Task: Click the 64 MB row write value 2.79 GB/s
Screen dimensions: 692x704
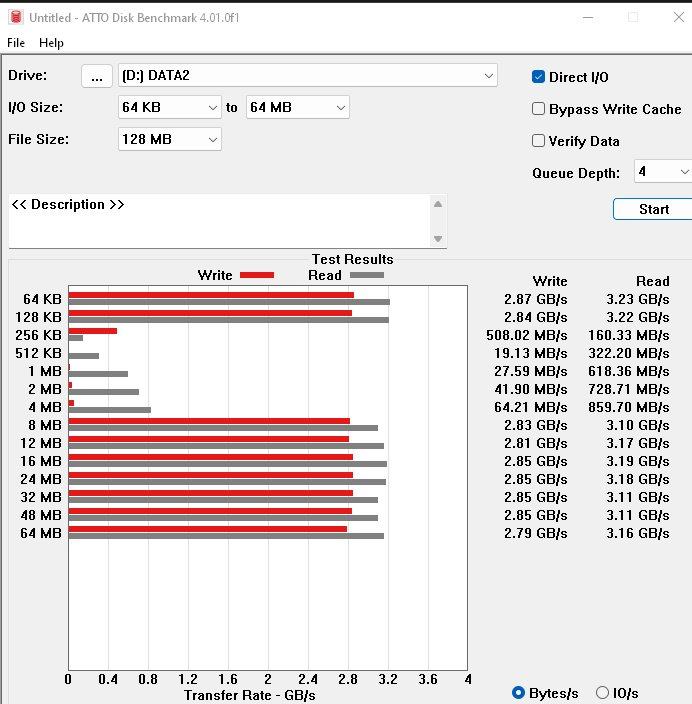Action: pos(535,533)
